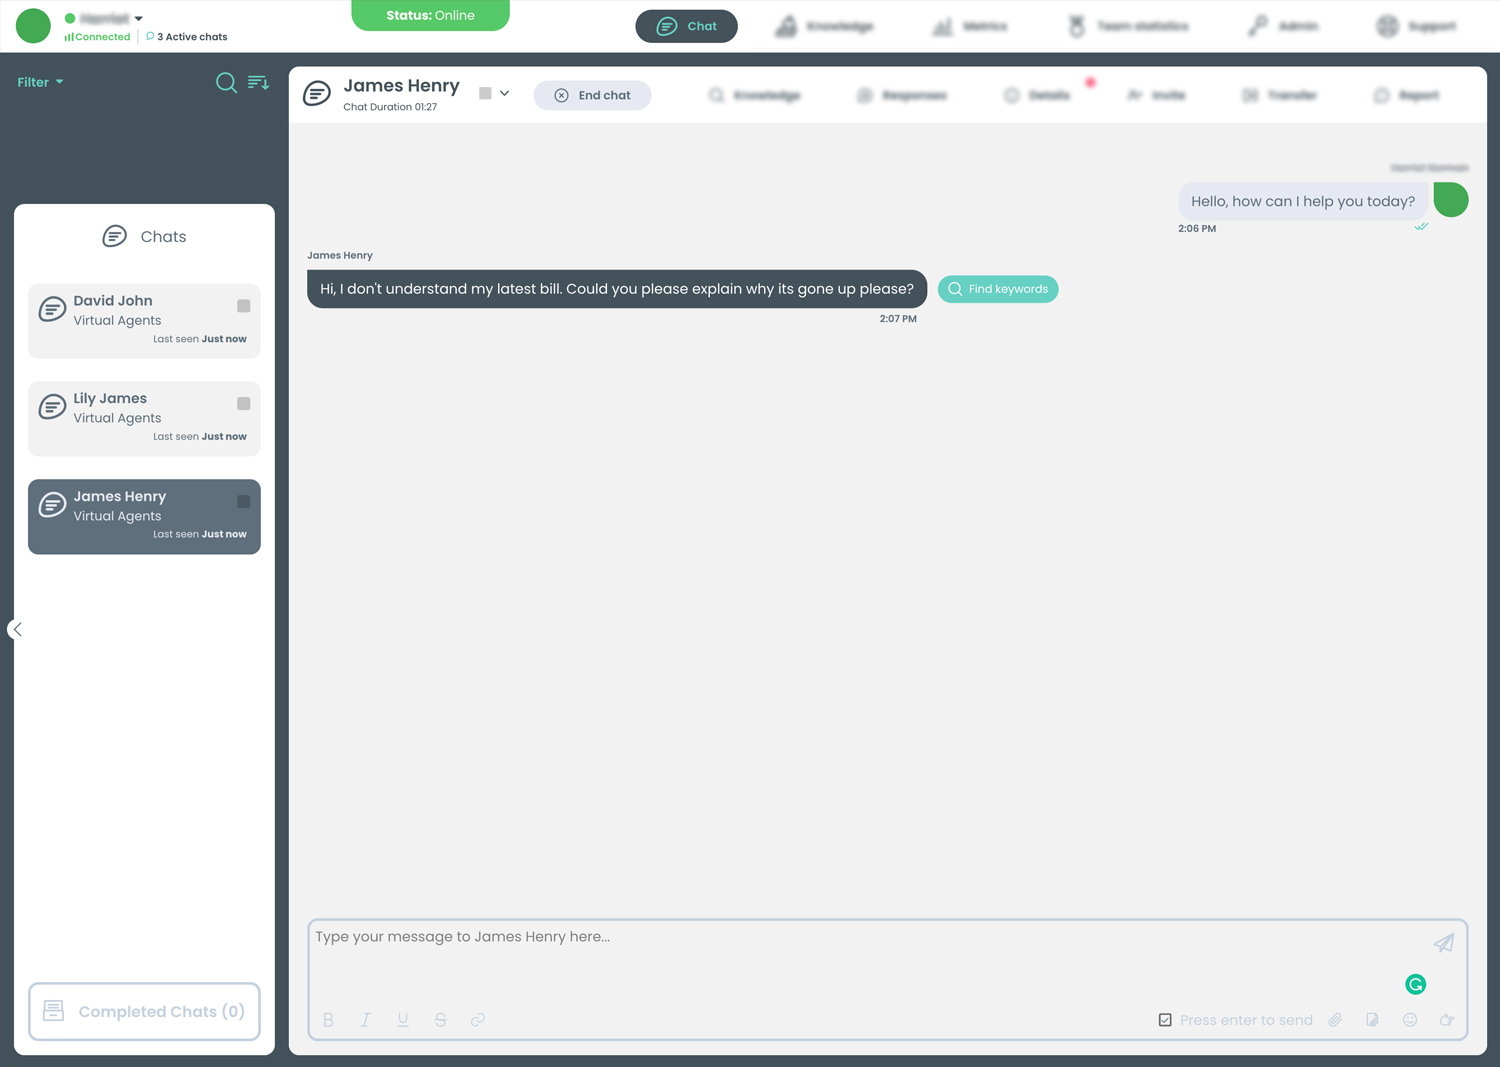Click the Find keywords button
1500x1067 pixels.
point(998,289)
